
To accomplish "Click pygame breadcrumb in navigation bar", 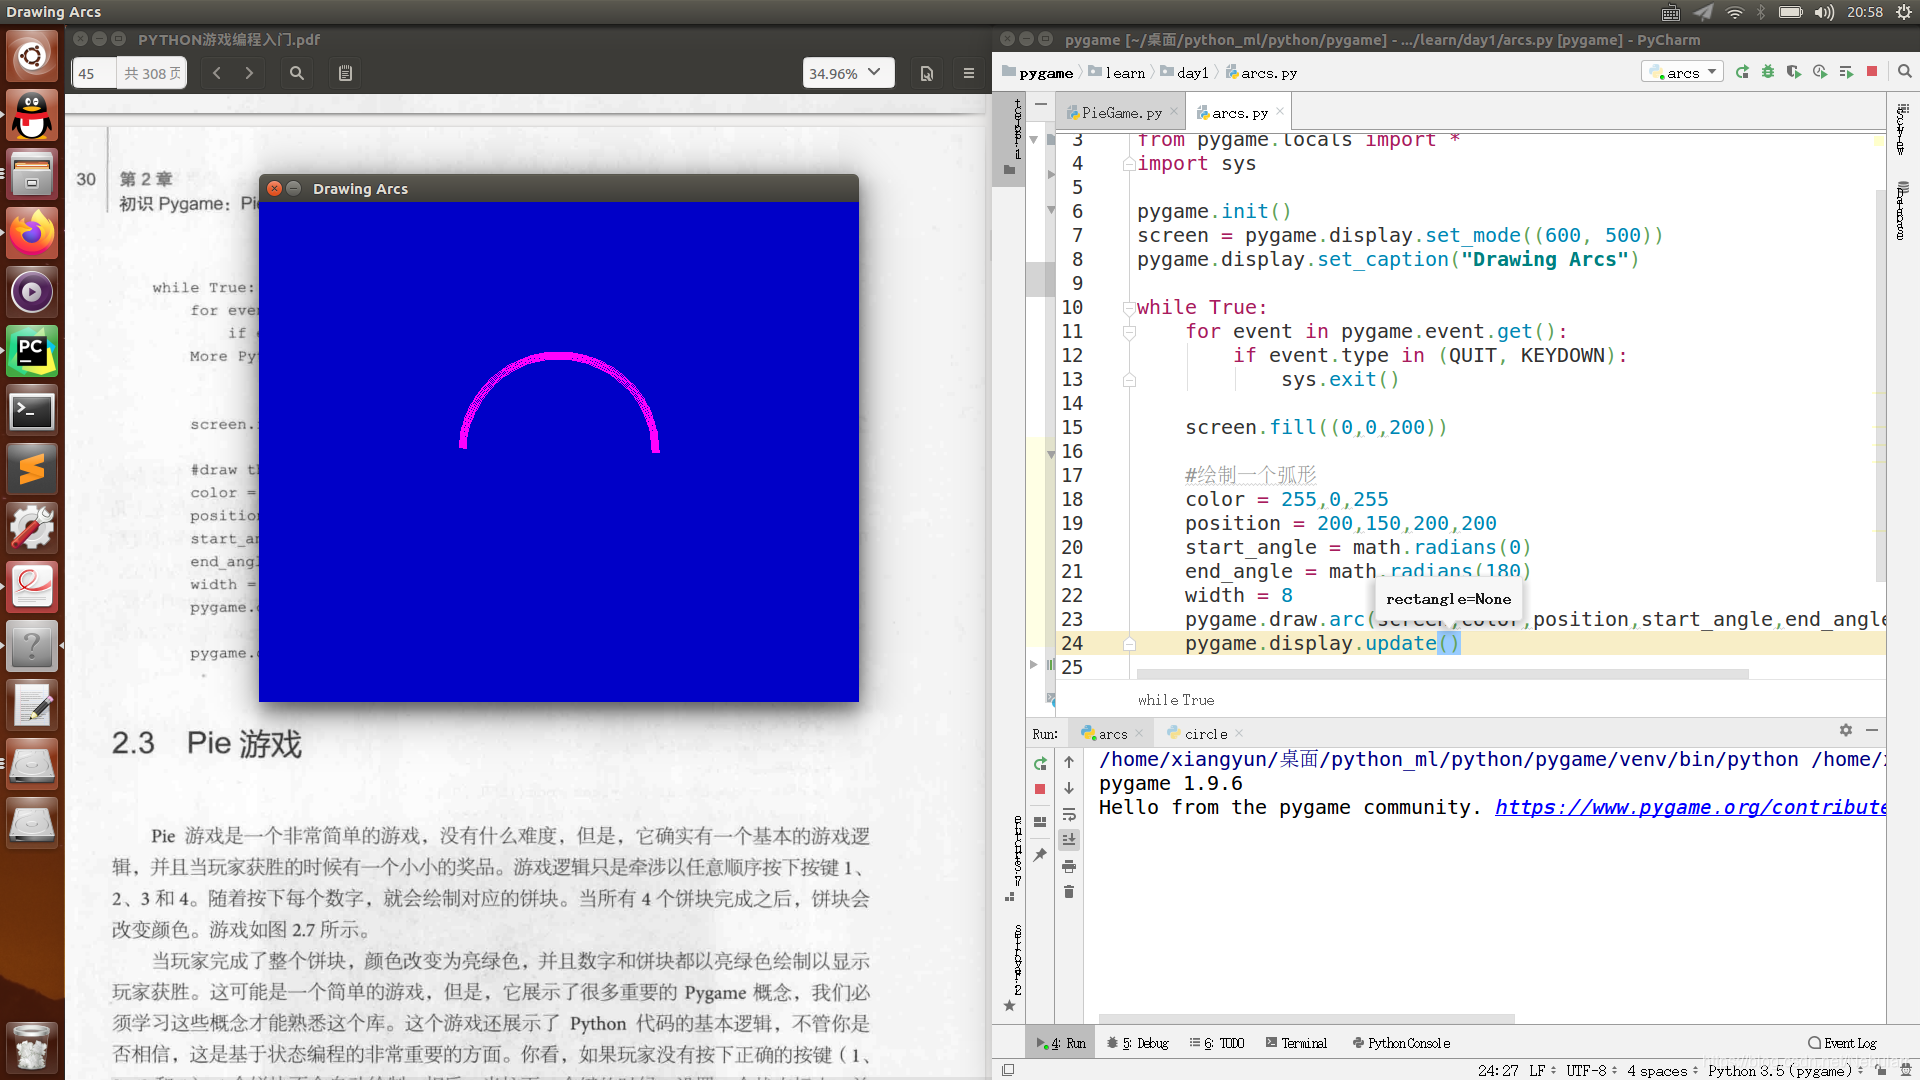I will coord(1038,73).
